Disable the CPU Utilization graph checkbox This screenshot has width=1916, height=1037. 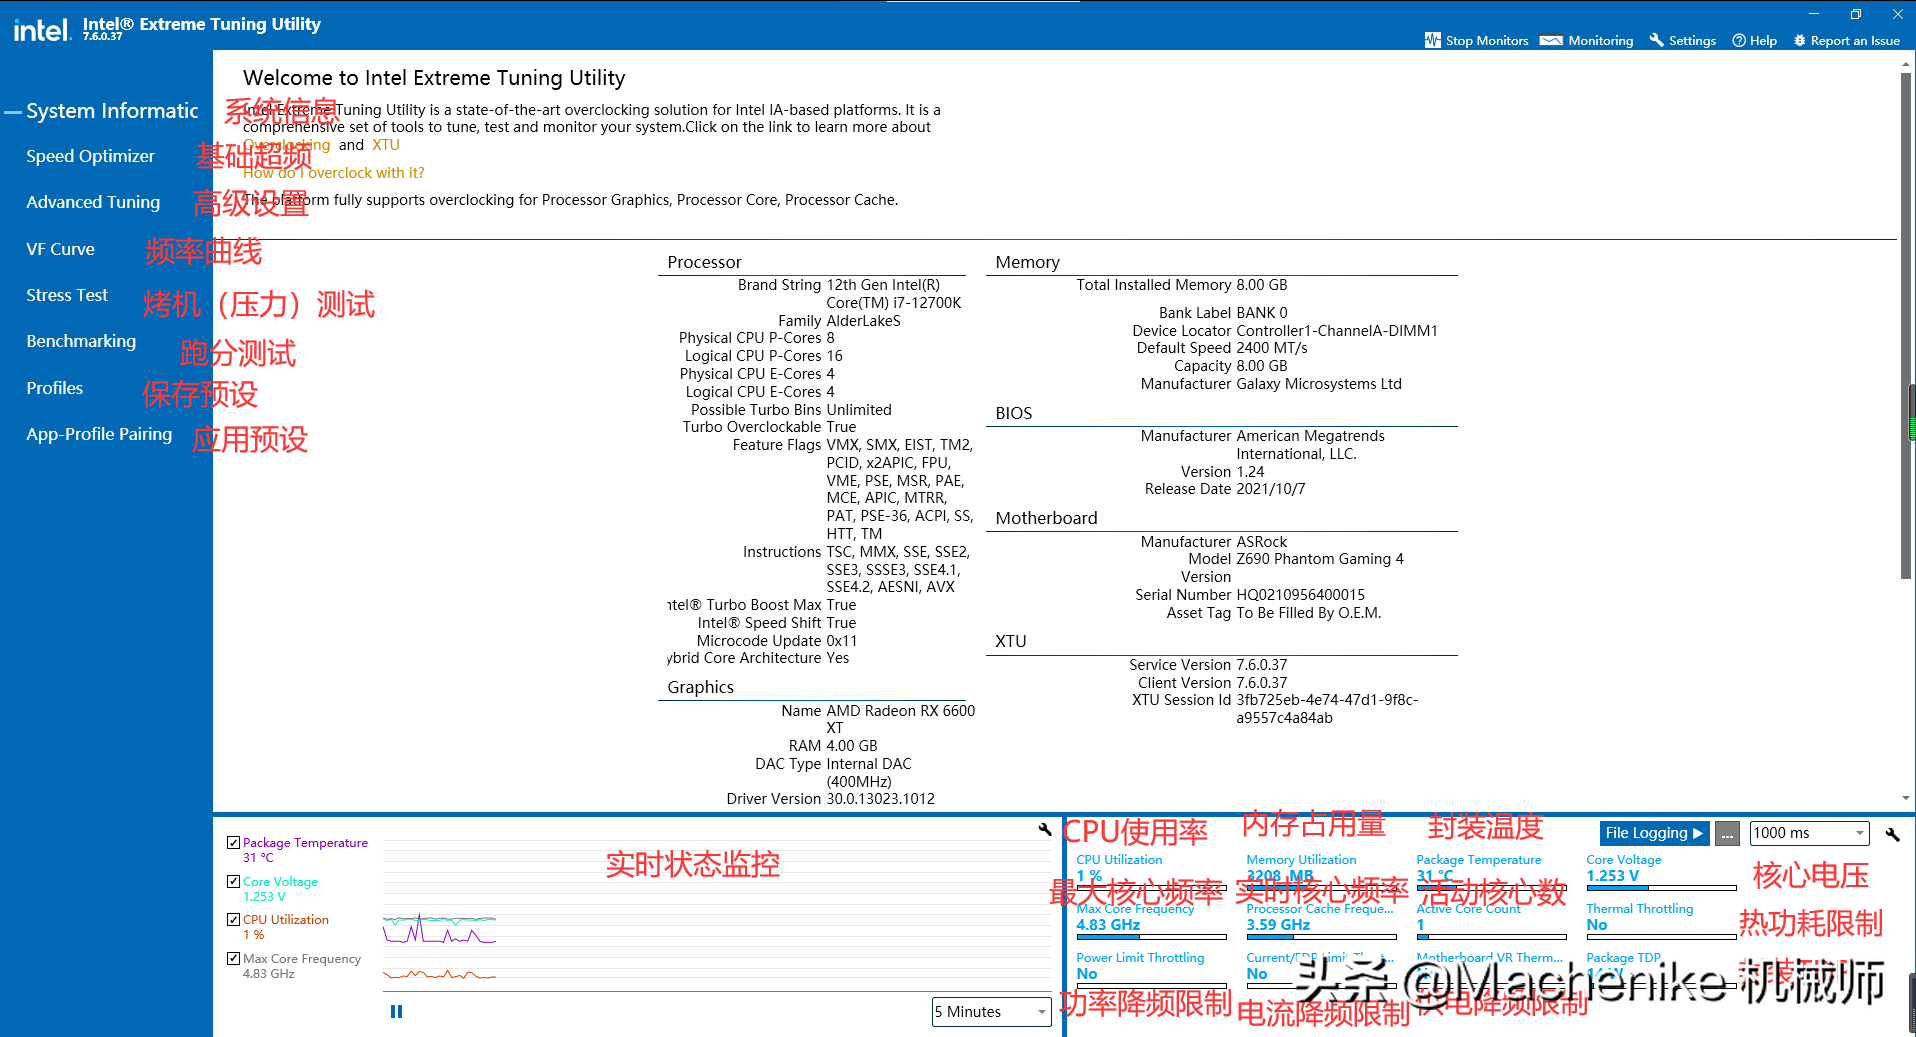pos(233,920)
